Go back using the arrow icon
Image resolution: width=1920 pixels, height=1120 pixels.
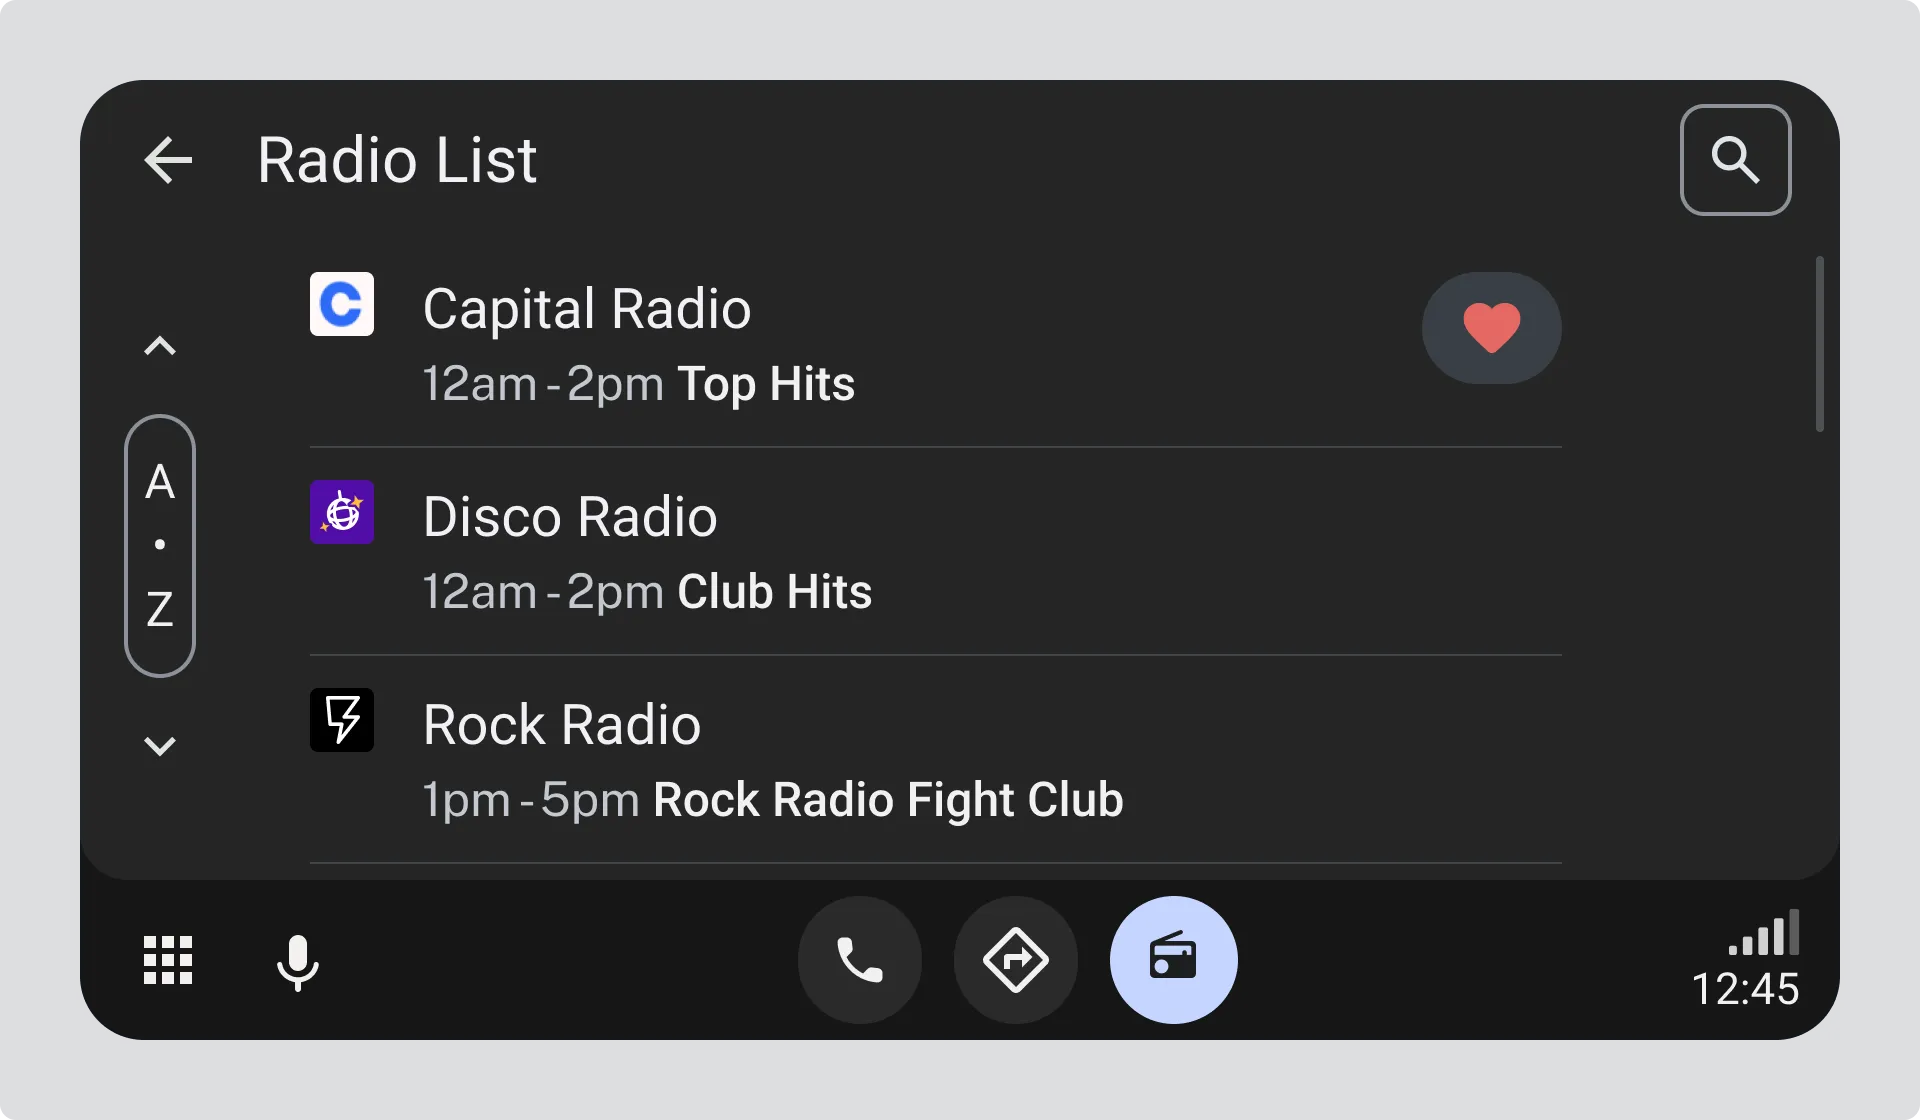pyautogui.click(x=168, y=160)
